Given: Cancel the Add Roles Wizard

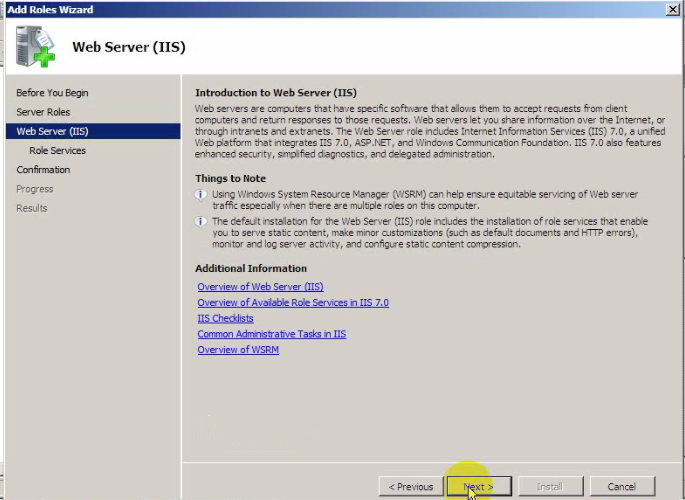Looking at the screenshot, I should (622, 486).
